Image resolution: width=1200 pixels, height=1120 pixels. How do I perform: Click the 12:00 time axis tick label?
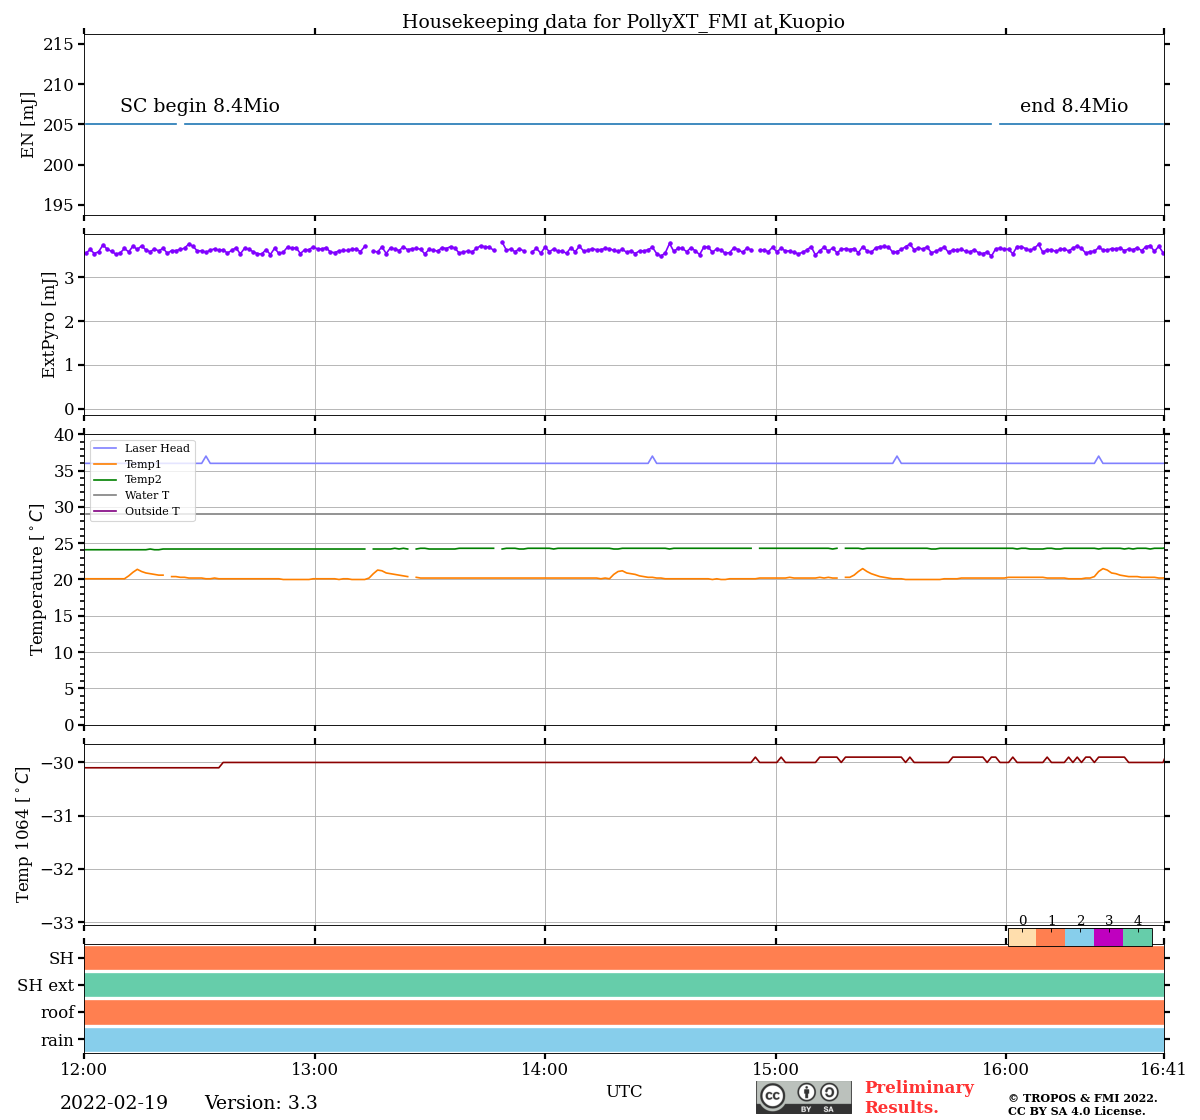pos(84,1070)
